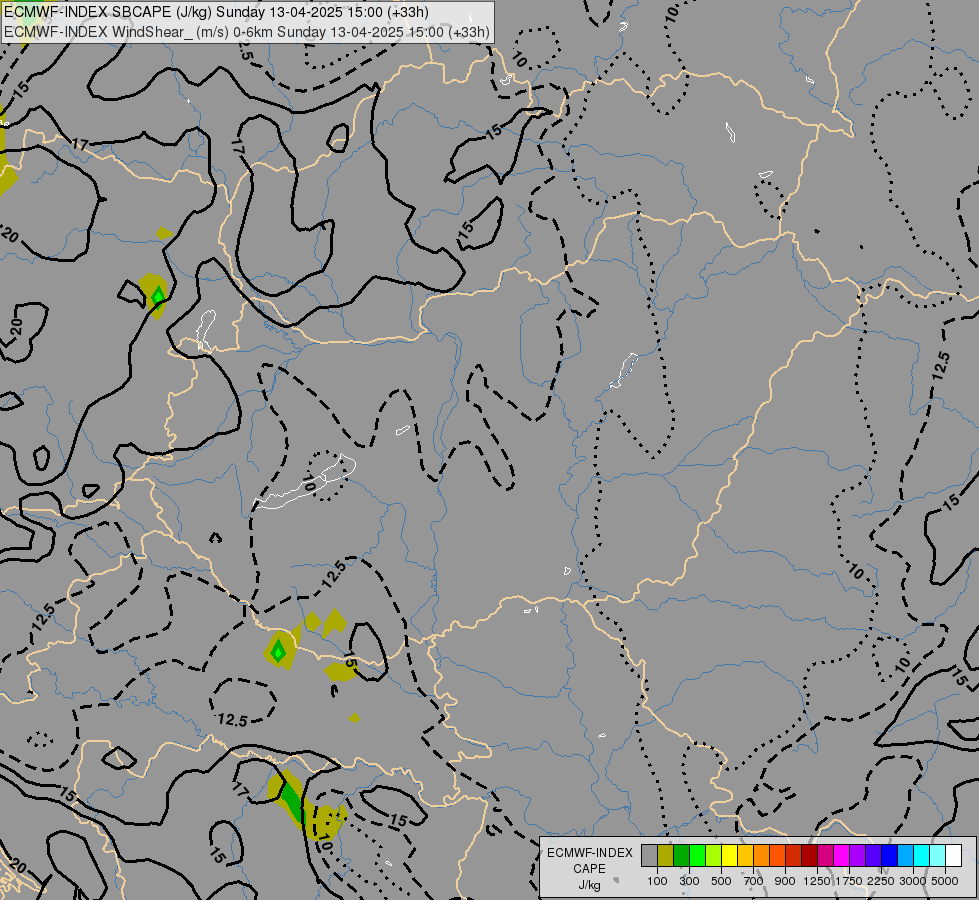
Task: Click the pure yellow swatch after the 500 tick
Action: click(x=729, y=855)
